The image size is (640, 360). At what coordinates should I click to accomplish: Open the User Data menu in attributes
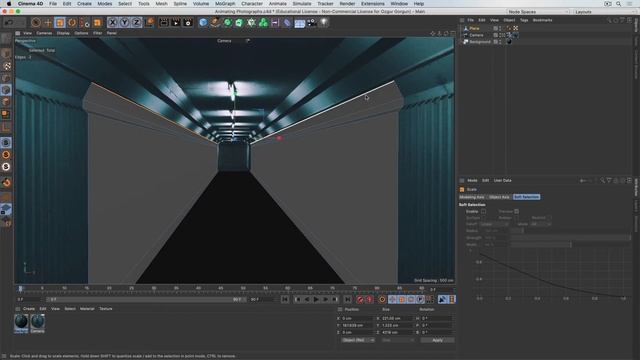pos(502,180)
